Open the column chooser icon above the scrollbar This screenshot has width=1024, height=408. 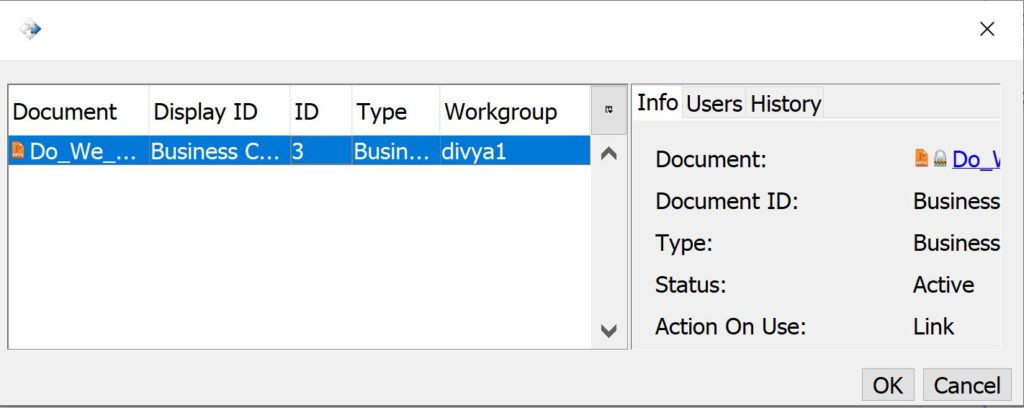point(608,111)
